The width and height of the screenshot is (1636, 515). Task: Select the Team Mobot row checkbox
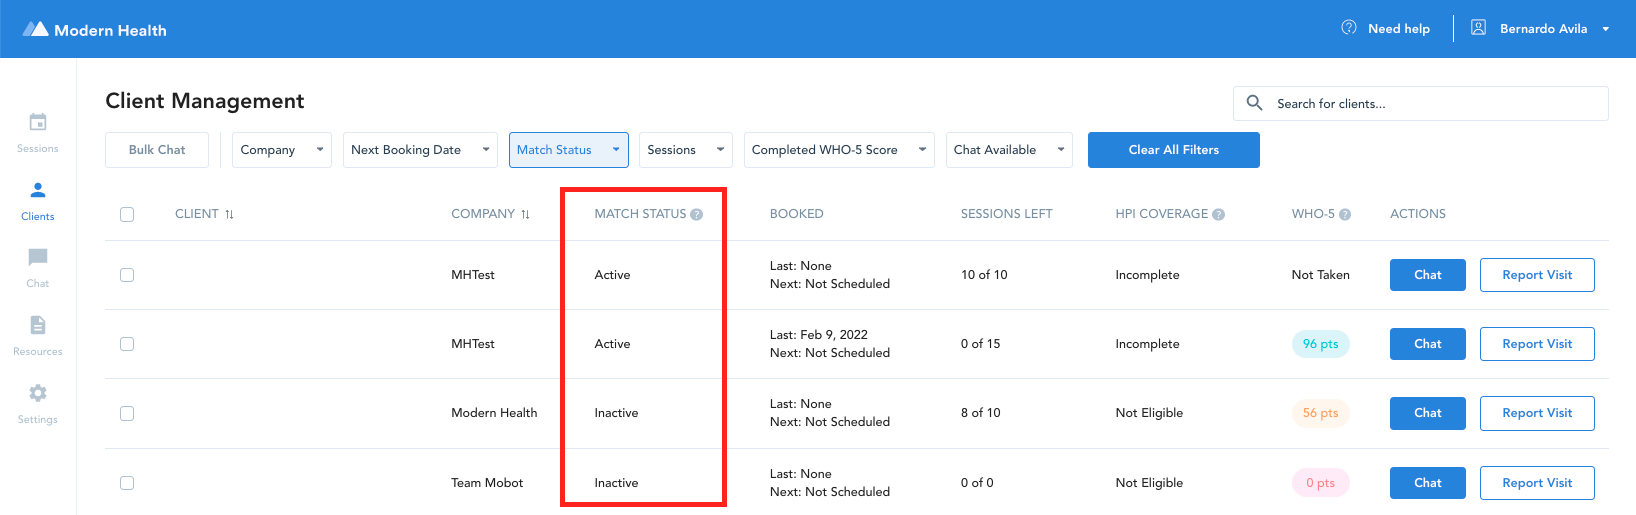(x=127, y=483)
